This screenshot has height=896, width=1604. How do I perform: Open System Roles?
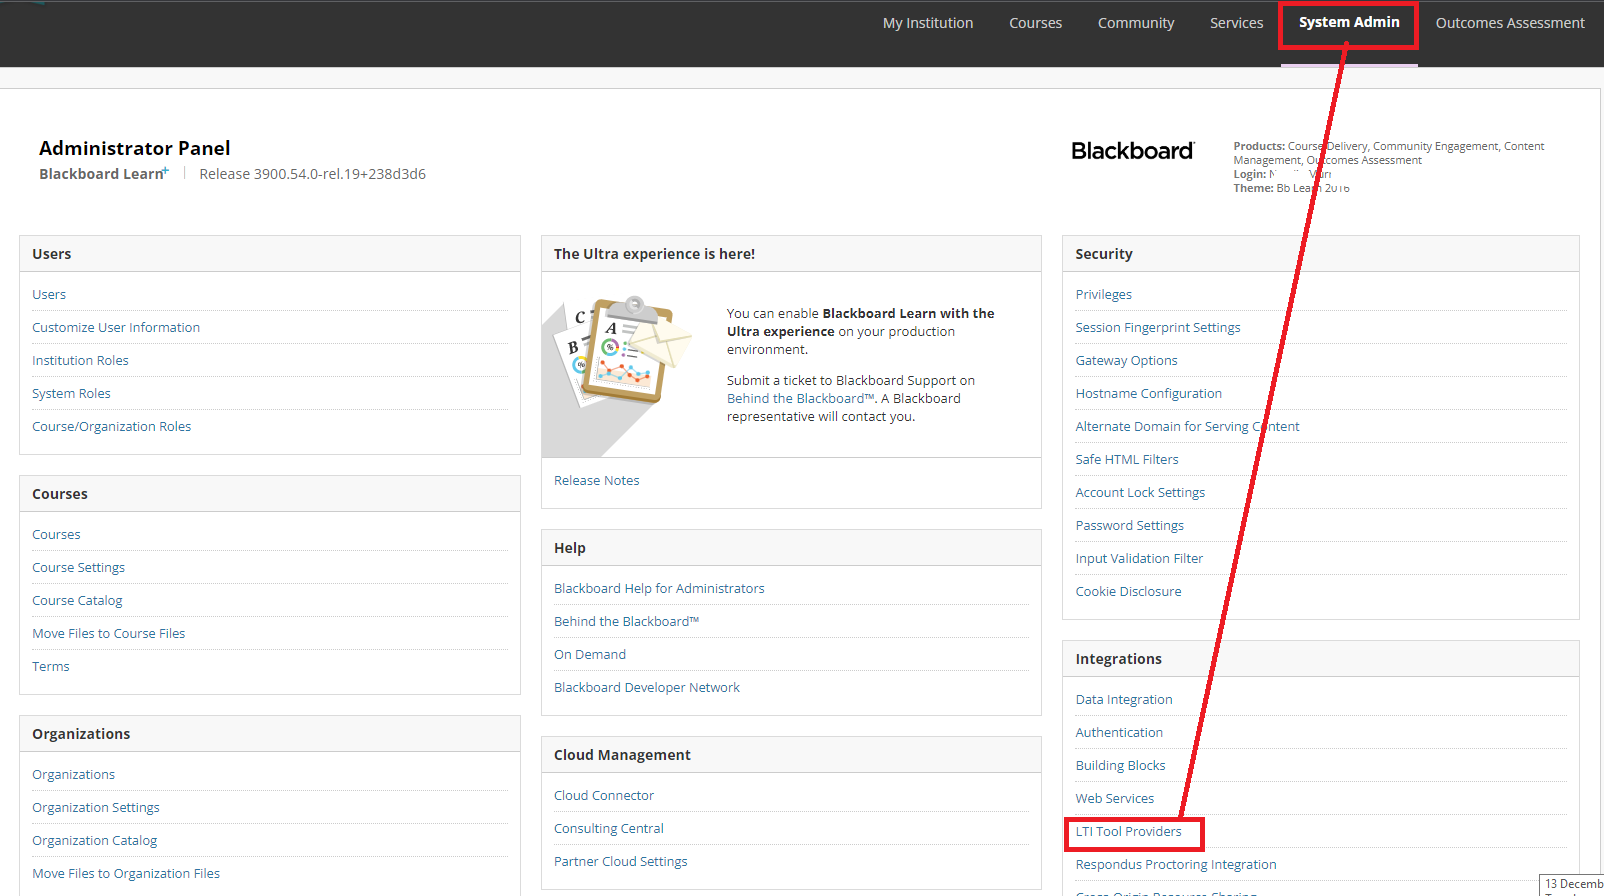click(71, 394)
